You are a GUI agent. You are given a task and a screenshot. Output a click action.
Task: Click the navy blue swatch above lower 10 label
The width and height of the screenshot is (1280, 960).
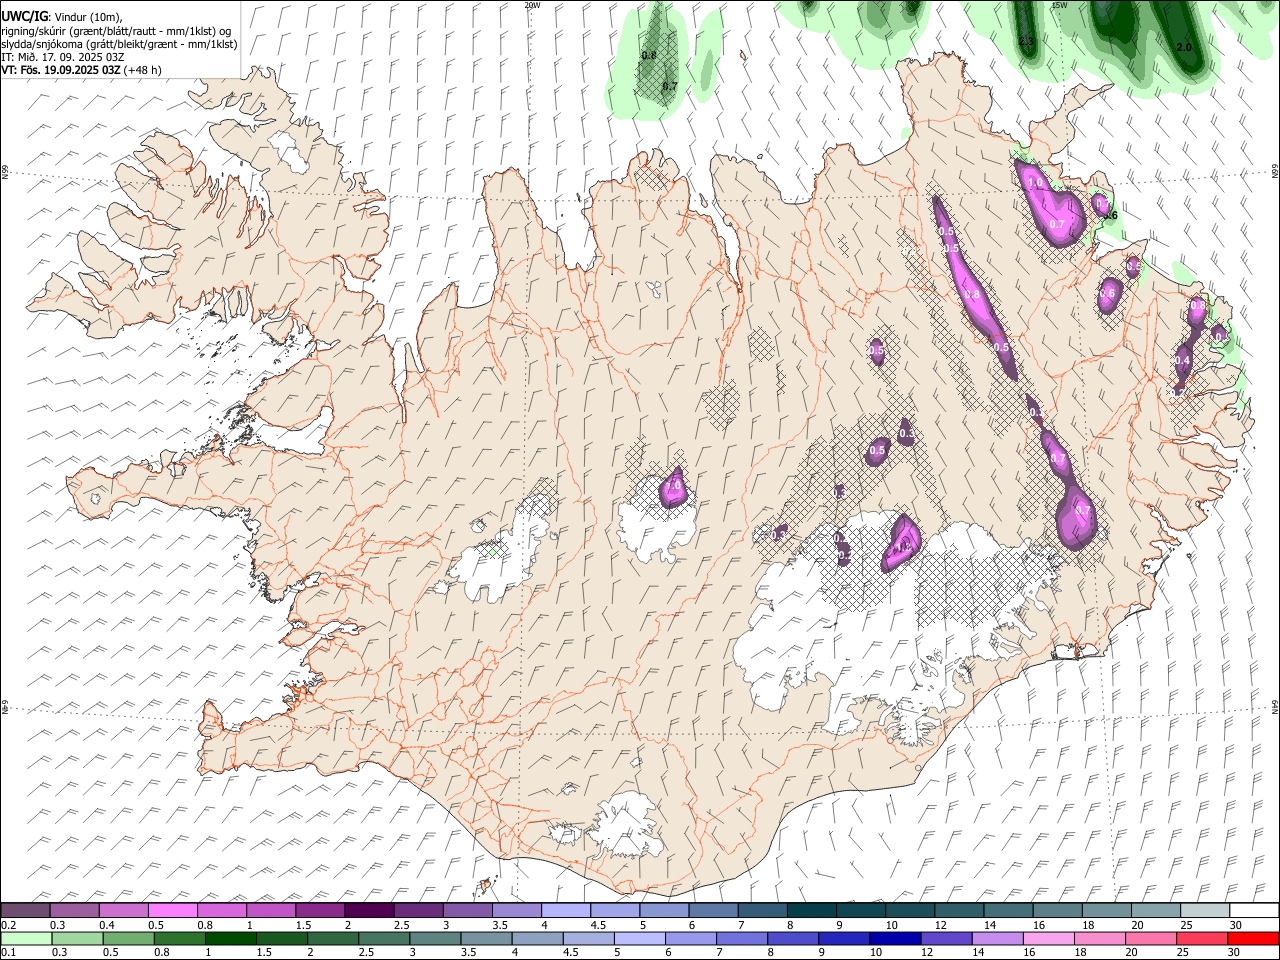tap(895, 938)
